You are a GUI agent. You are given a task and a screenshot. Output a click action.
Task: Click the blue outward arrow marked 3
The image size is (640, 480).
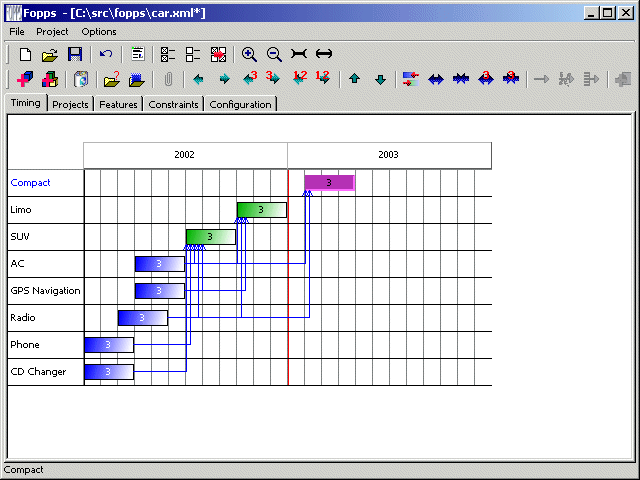[486, 78]
